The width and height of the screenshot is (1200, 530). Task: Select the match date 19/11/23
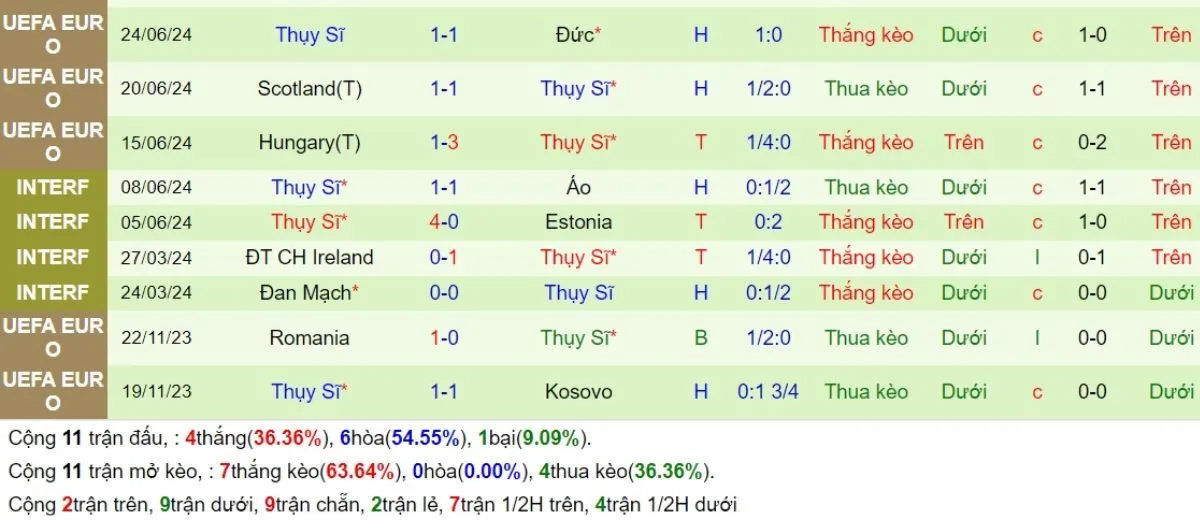coord(156,392)
